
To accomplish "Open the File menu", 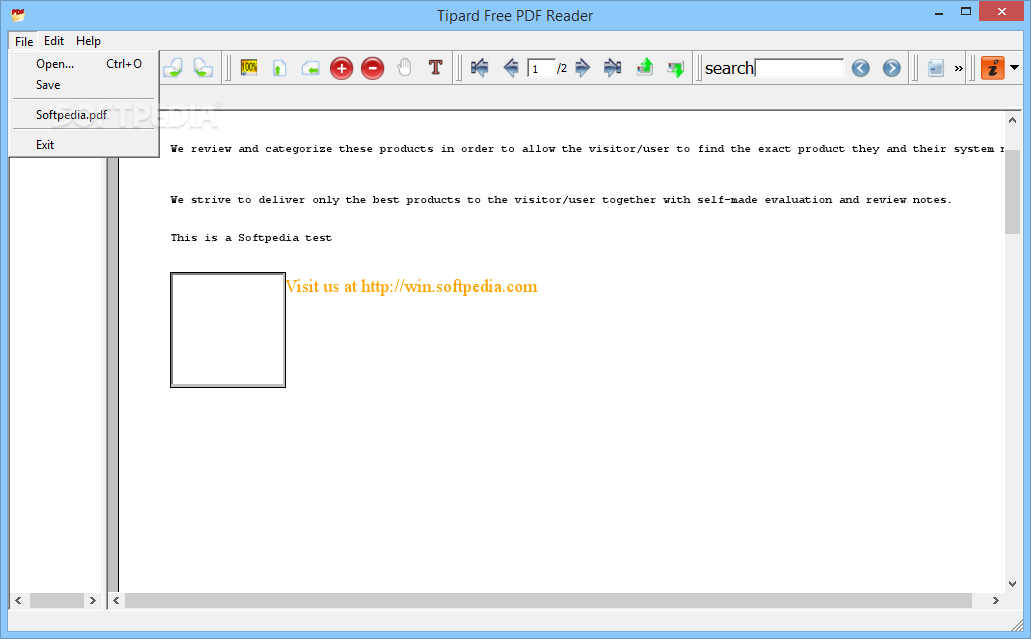I will coord(24,41).
